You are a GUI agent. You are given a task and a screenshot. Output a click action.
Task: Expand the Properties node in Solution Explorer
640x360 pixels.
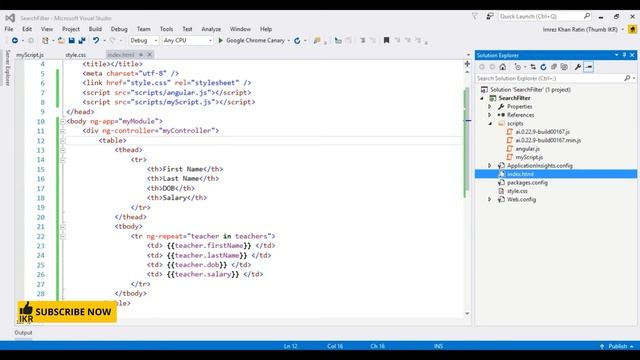coord(490,107)
